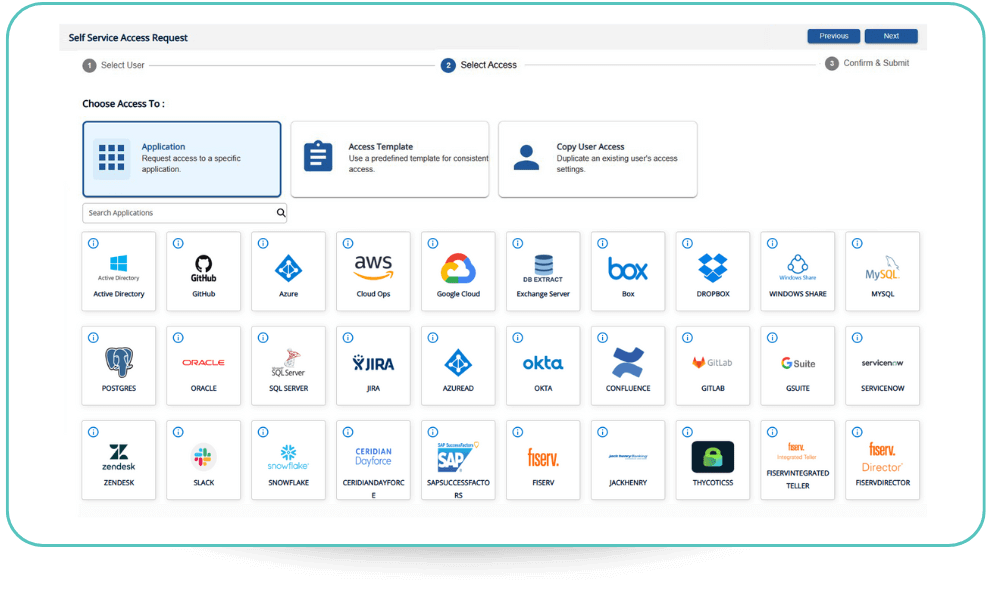Viewport: 1000px width, 601px height.
Task: Click the Previous button
Action: [833, 36]
